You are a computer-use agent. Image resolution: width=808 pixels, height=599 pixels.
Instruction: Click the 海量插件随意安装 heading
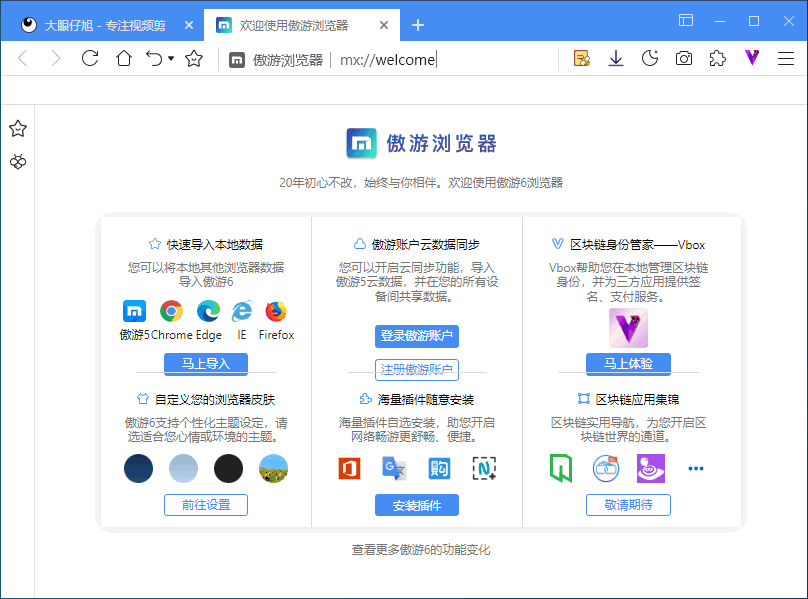point(417,400)
